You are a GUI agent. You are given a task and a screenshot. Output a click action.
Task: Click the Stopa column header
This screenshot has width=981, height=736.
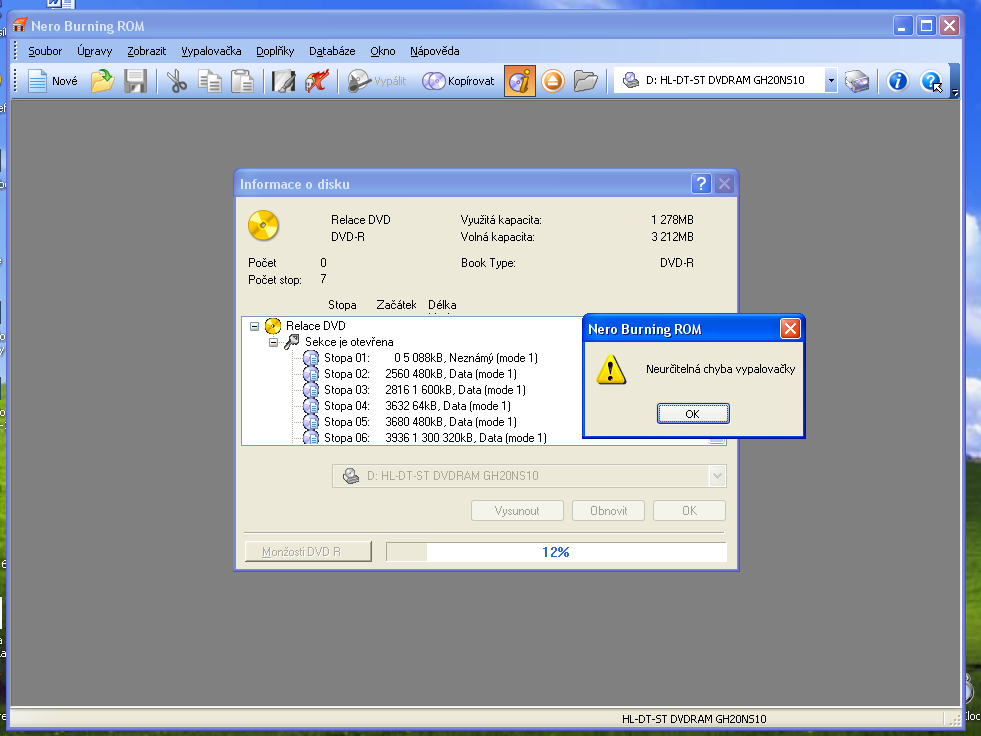point(342,305)
